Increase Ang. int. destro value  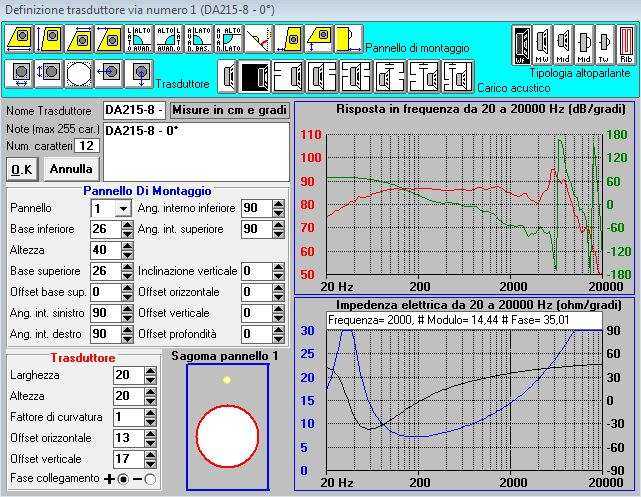coord(128,330)
